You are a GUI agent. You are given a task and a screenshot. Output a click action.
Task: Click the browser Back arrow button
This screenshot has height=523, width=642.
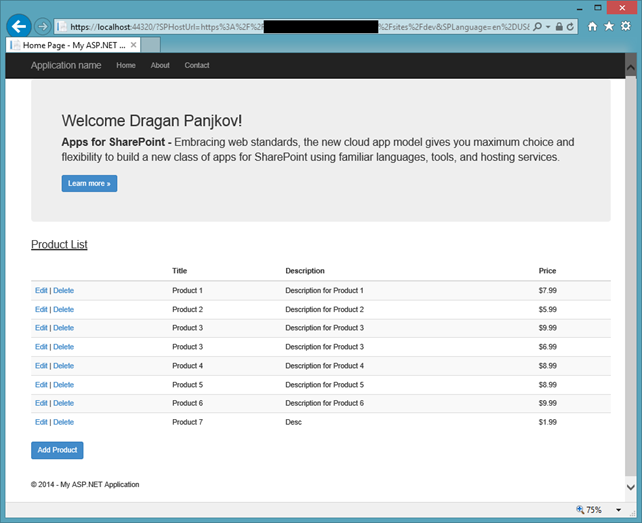(18, 26)
